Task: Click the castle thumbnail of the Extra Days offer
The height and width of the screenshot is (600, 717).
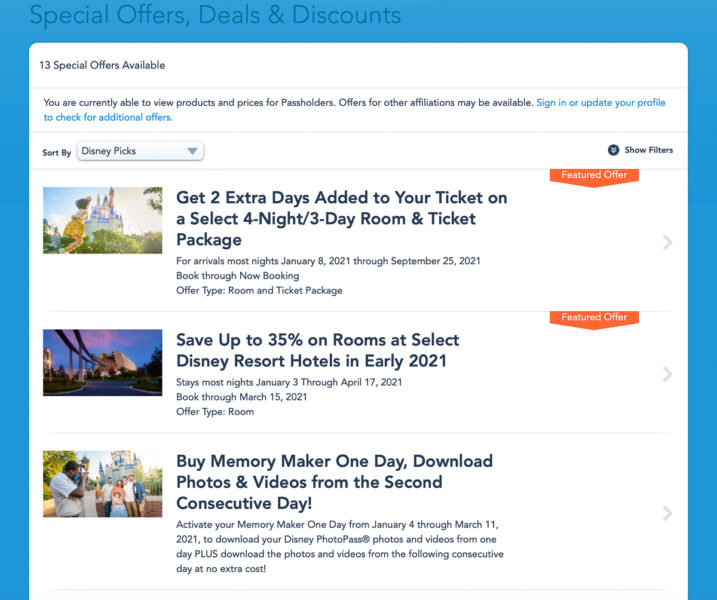Action: click(x=102, y=220)
